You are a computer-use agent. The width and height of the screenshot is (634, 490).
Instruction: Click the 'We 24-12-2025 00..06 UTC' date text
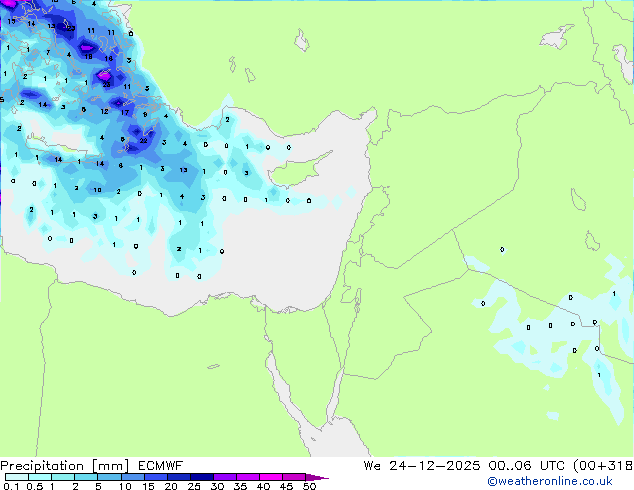point(466,466)
